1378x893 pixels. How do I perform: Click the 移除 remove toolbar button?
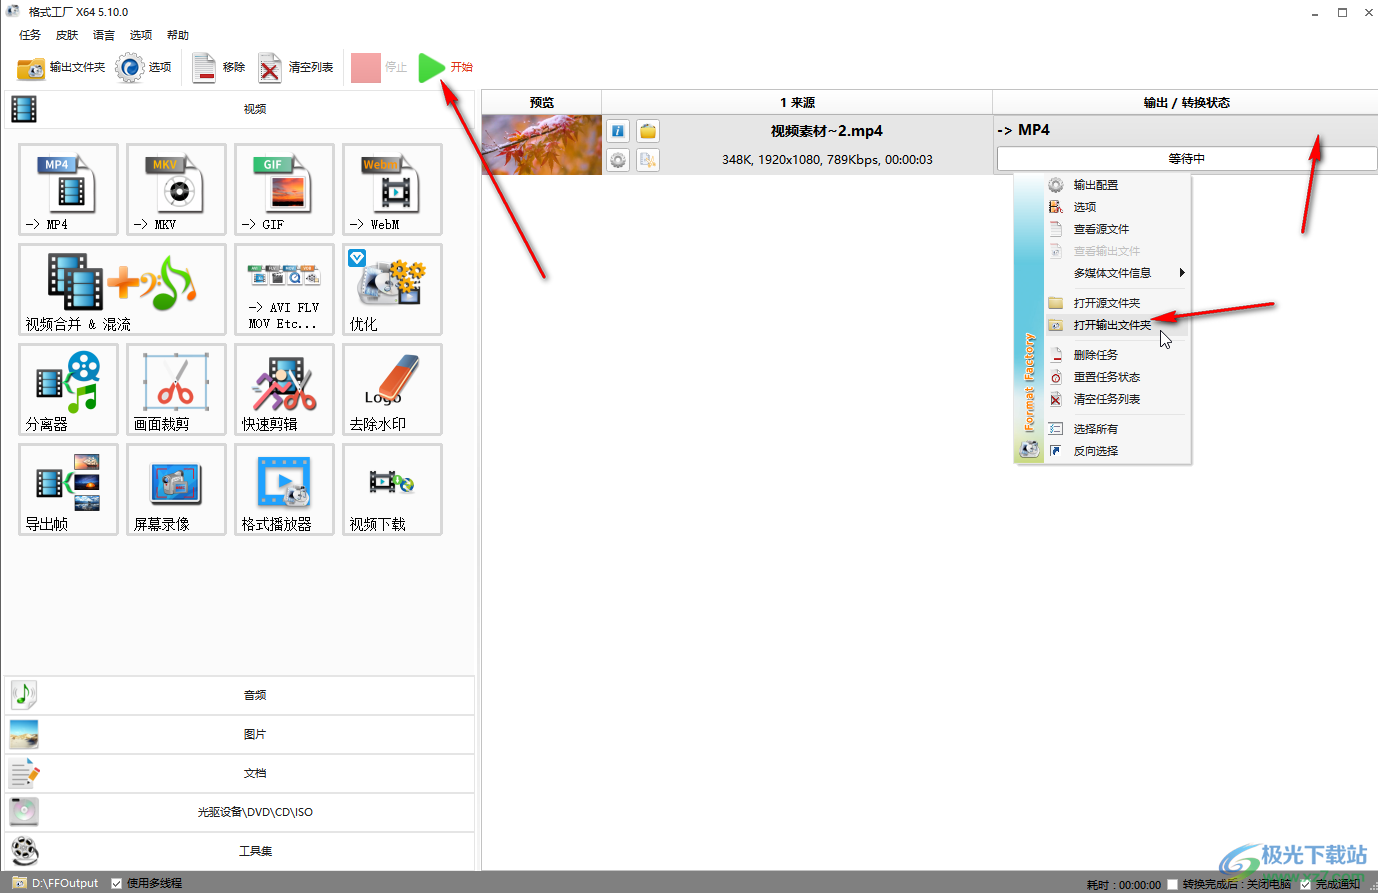[x=218, y=67]
